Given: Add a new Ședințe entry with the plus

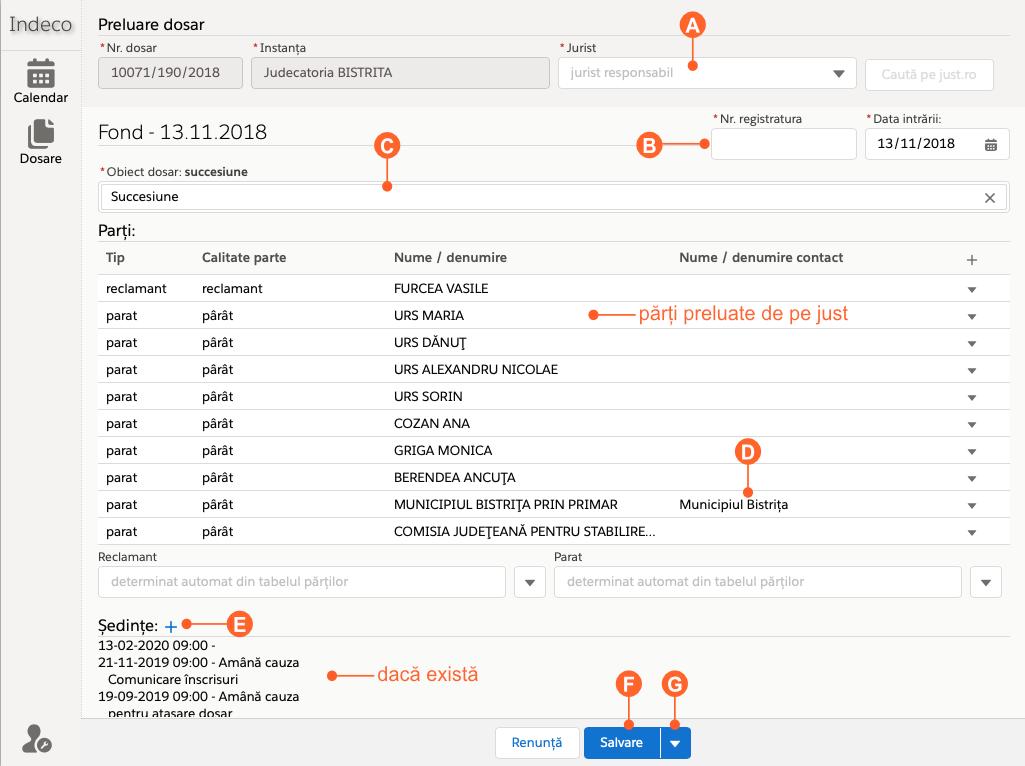Looking at the screenshot, I should (171, 626).
